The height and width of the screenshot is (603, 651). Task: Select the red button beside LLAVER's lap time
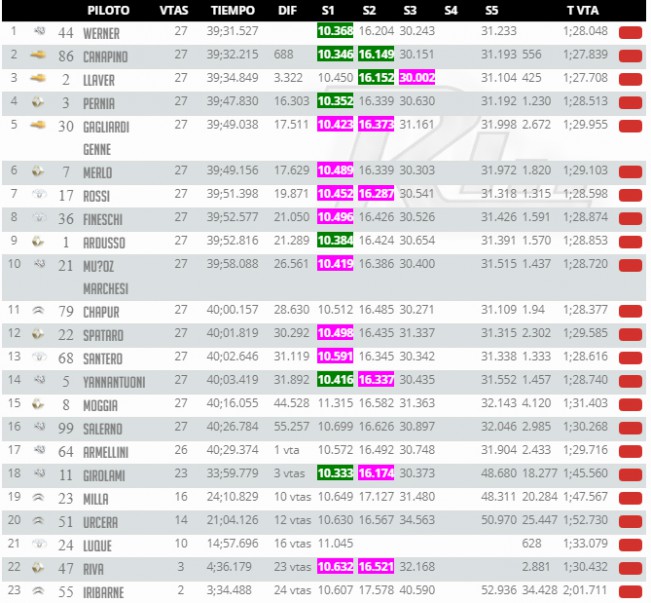[x=630, y=79]
